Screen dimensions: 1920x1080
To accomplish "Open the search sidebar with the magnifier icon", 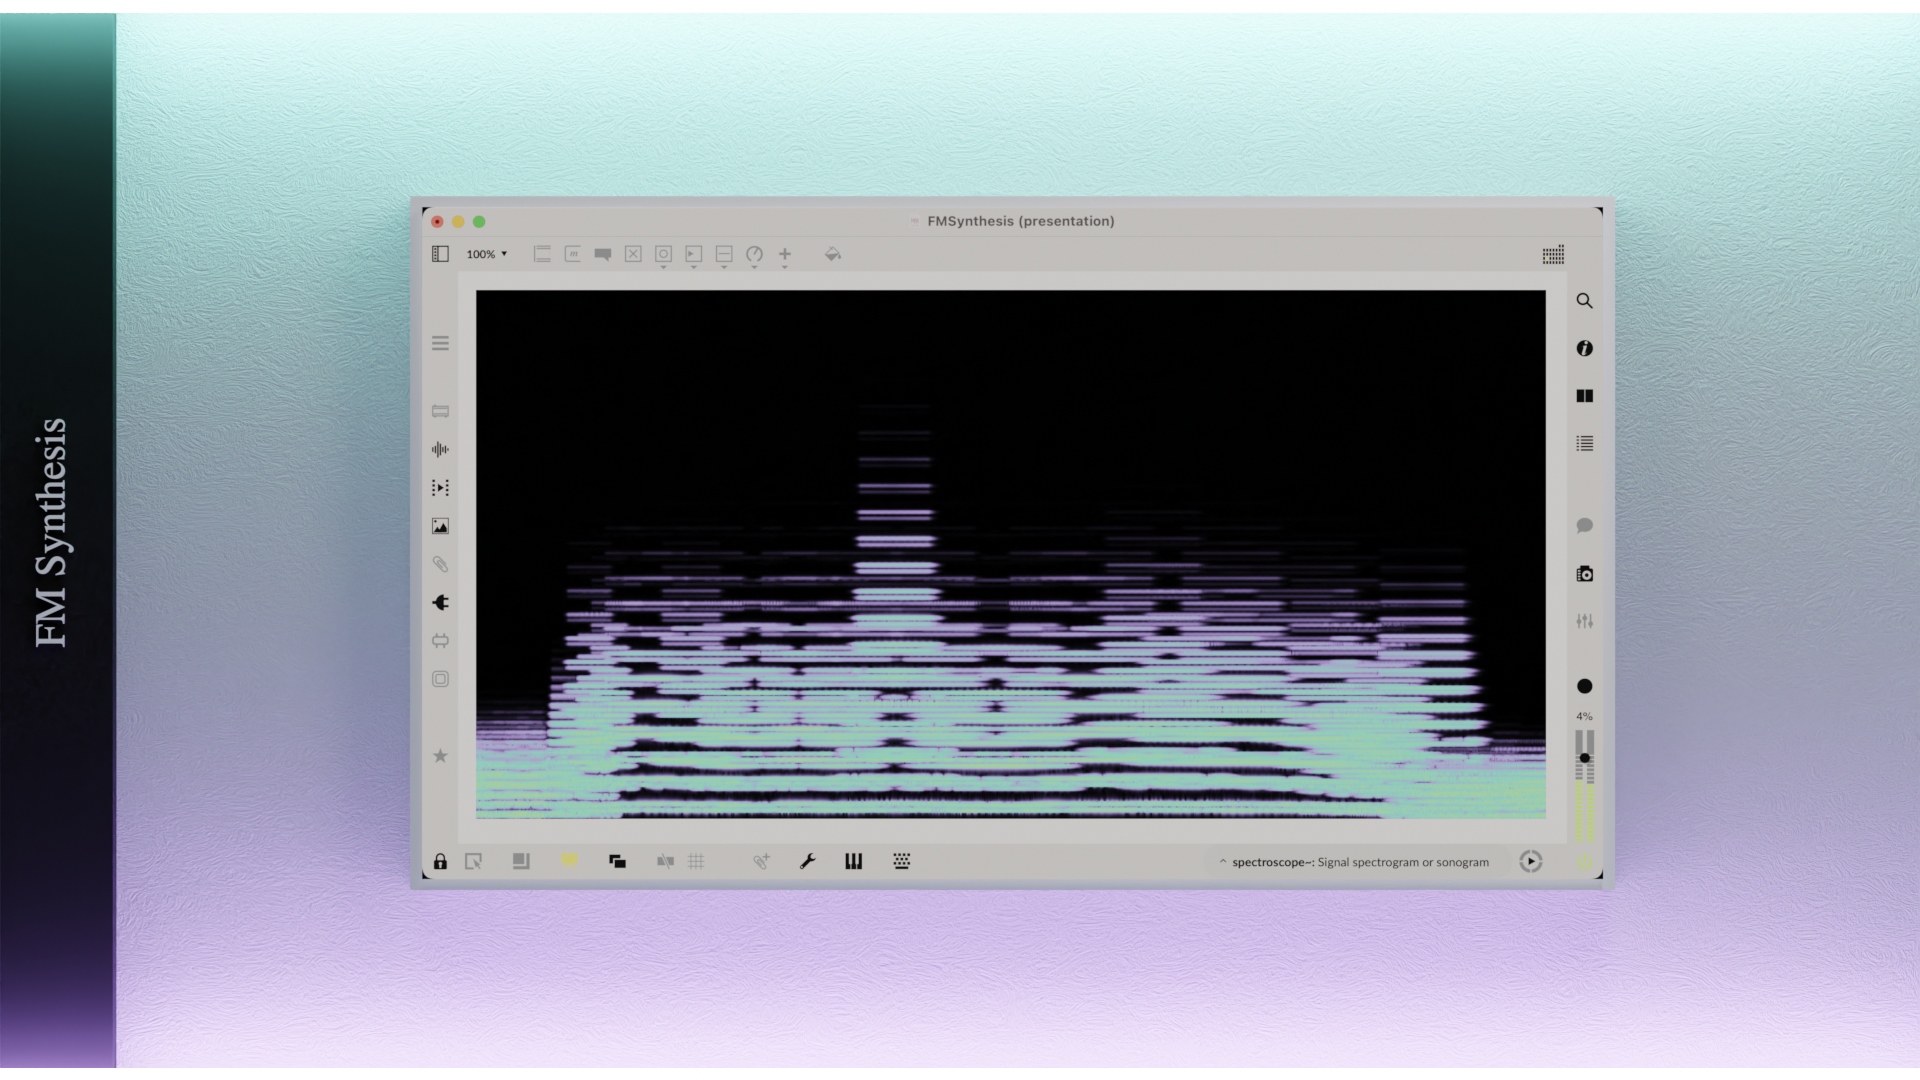I will (x=1585, y=301).
